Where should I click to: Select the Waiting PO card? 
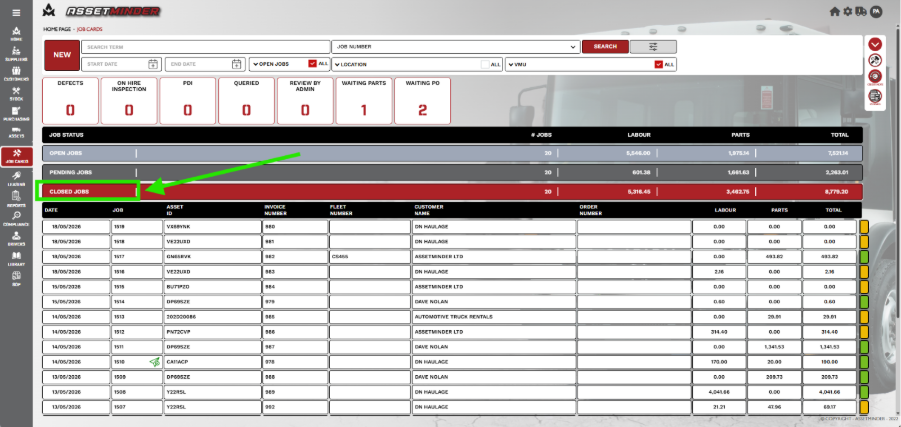(x=422, y=101)
